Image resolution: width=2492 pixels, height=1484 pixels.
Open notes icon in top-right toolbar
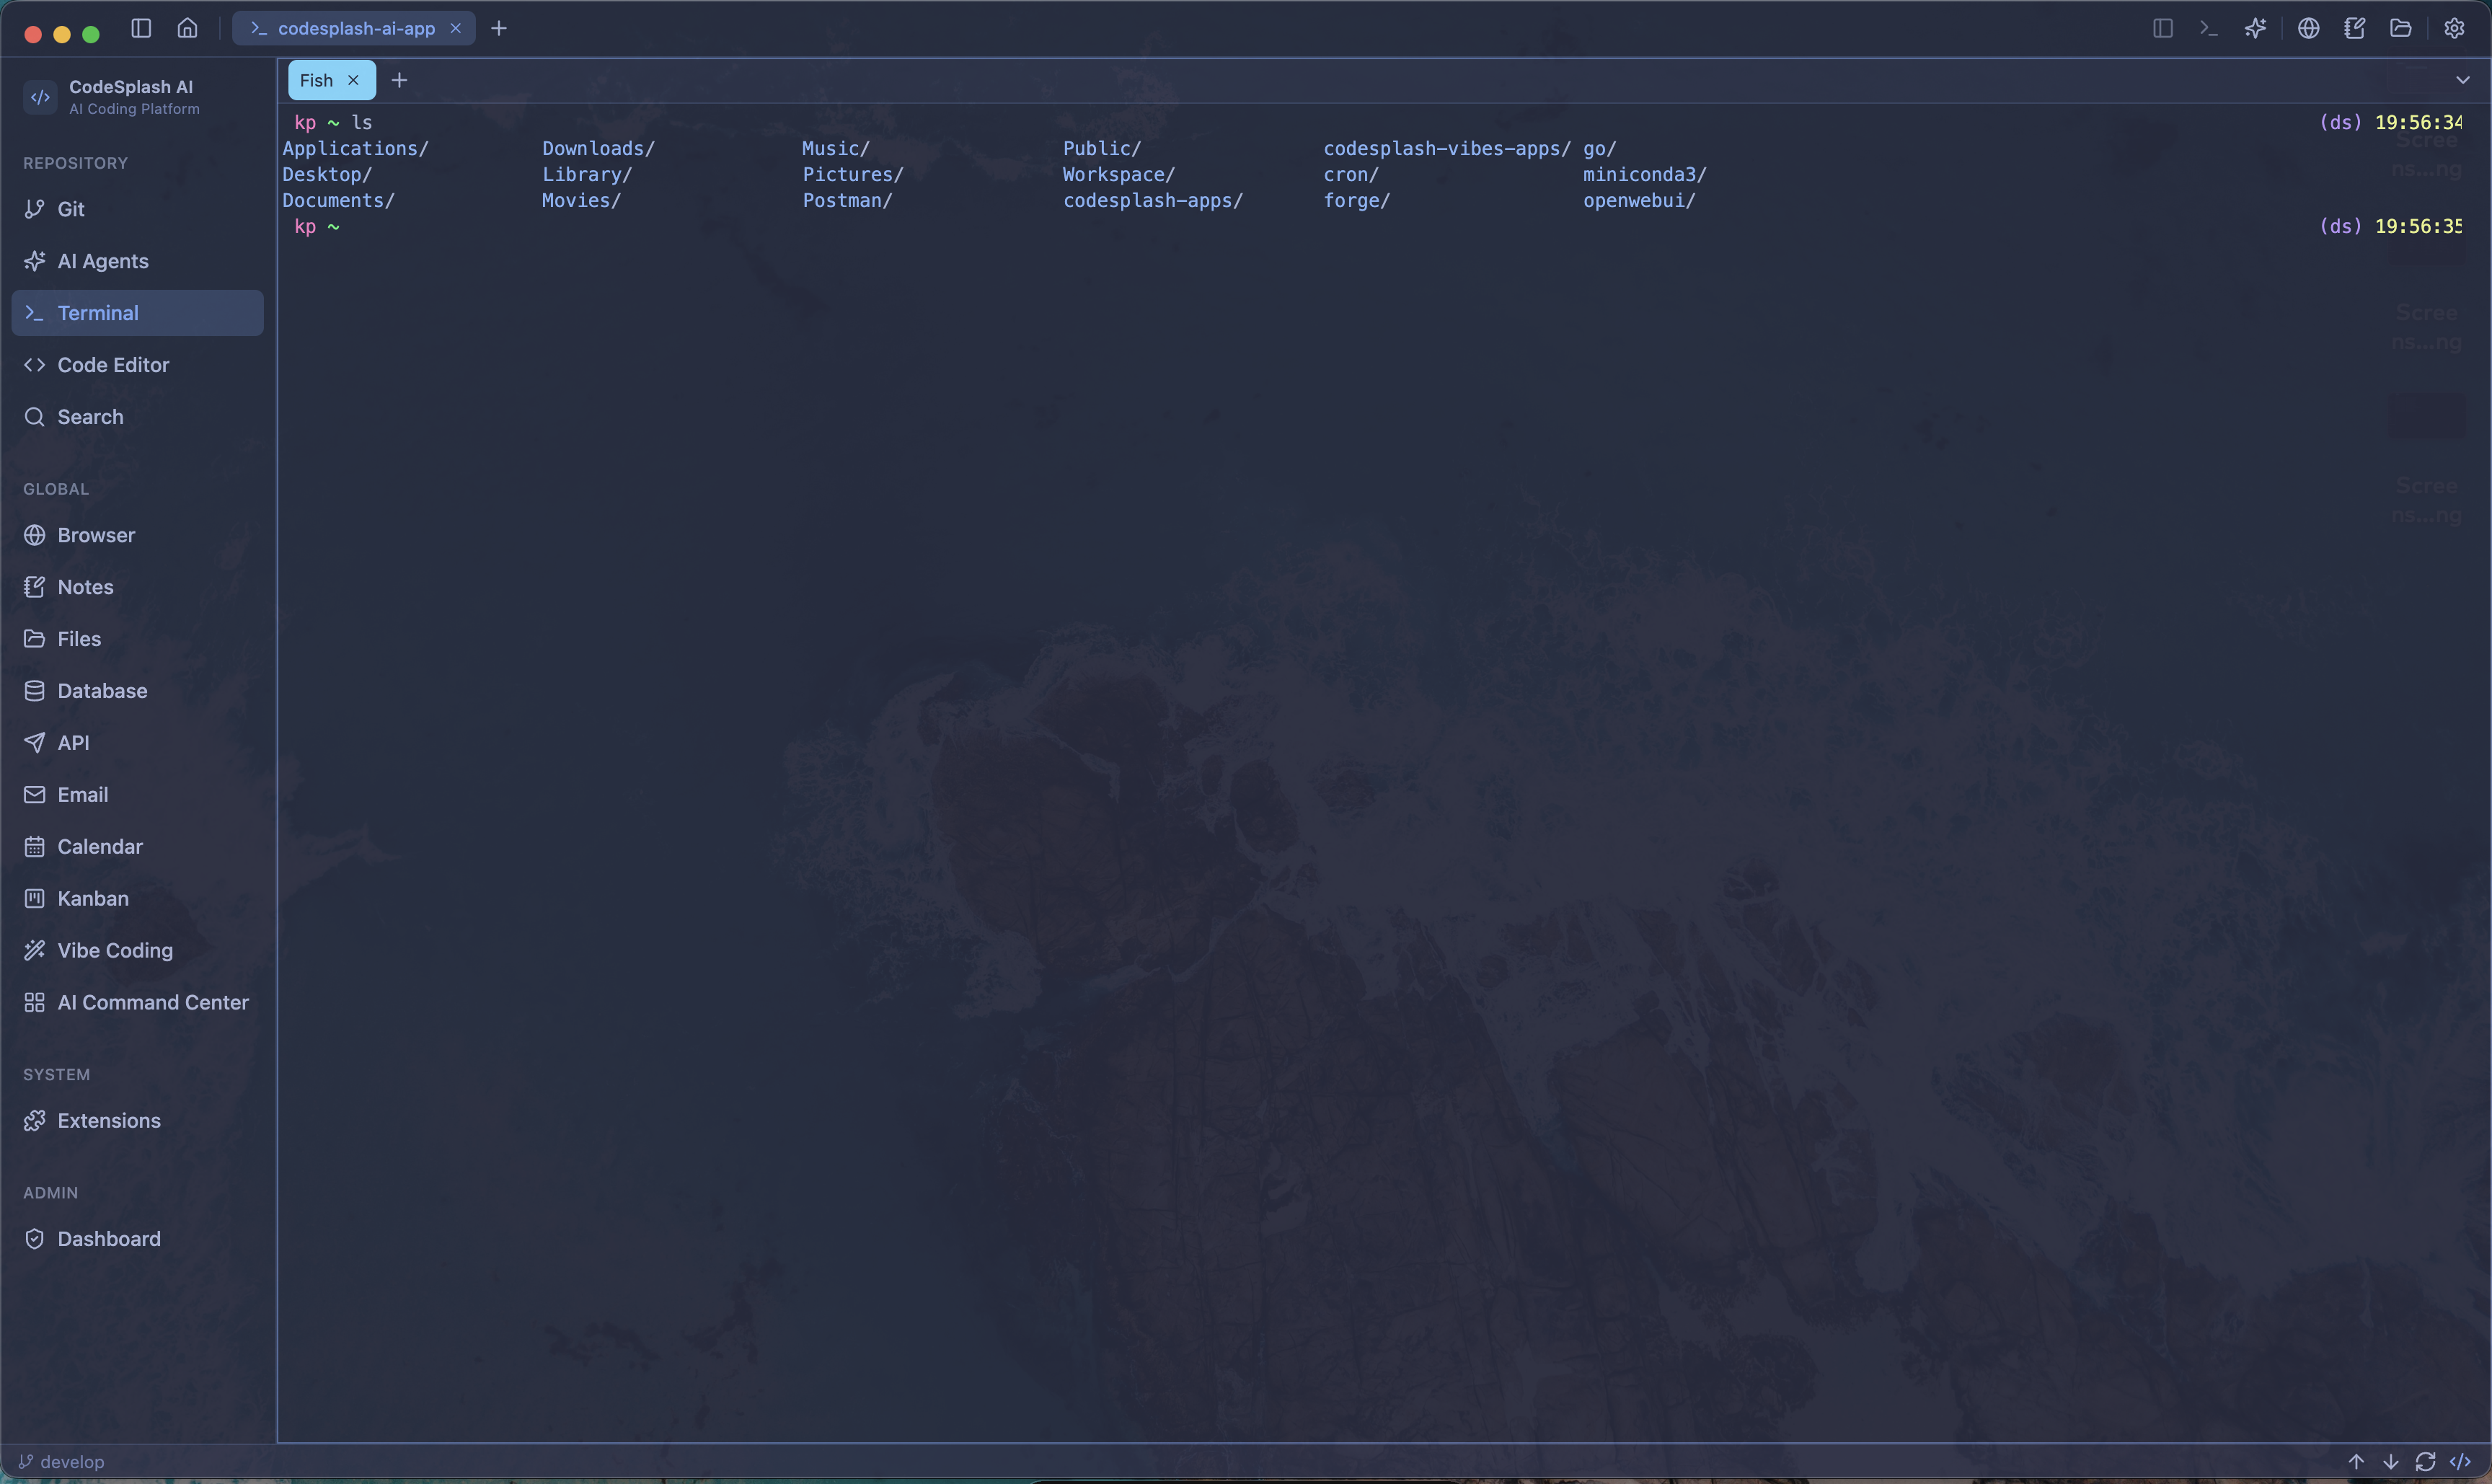tap(2354, 28)
